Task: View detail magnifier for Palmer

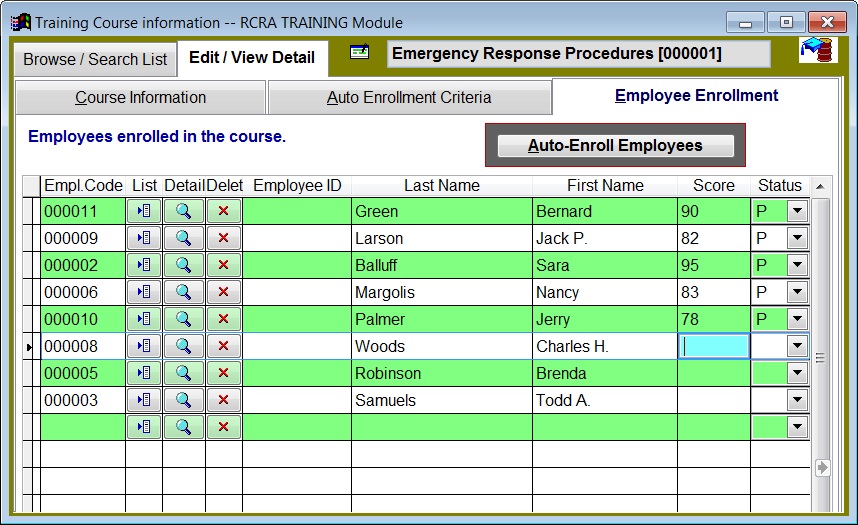Action: [x=184, y=319]
